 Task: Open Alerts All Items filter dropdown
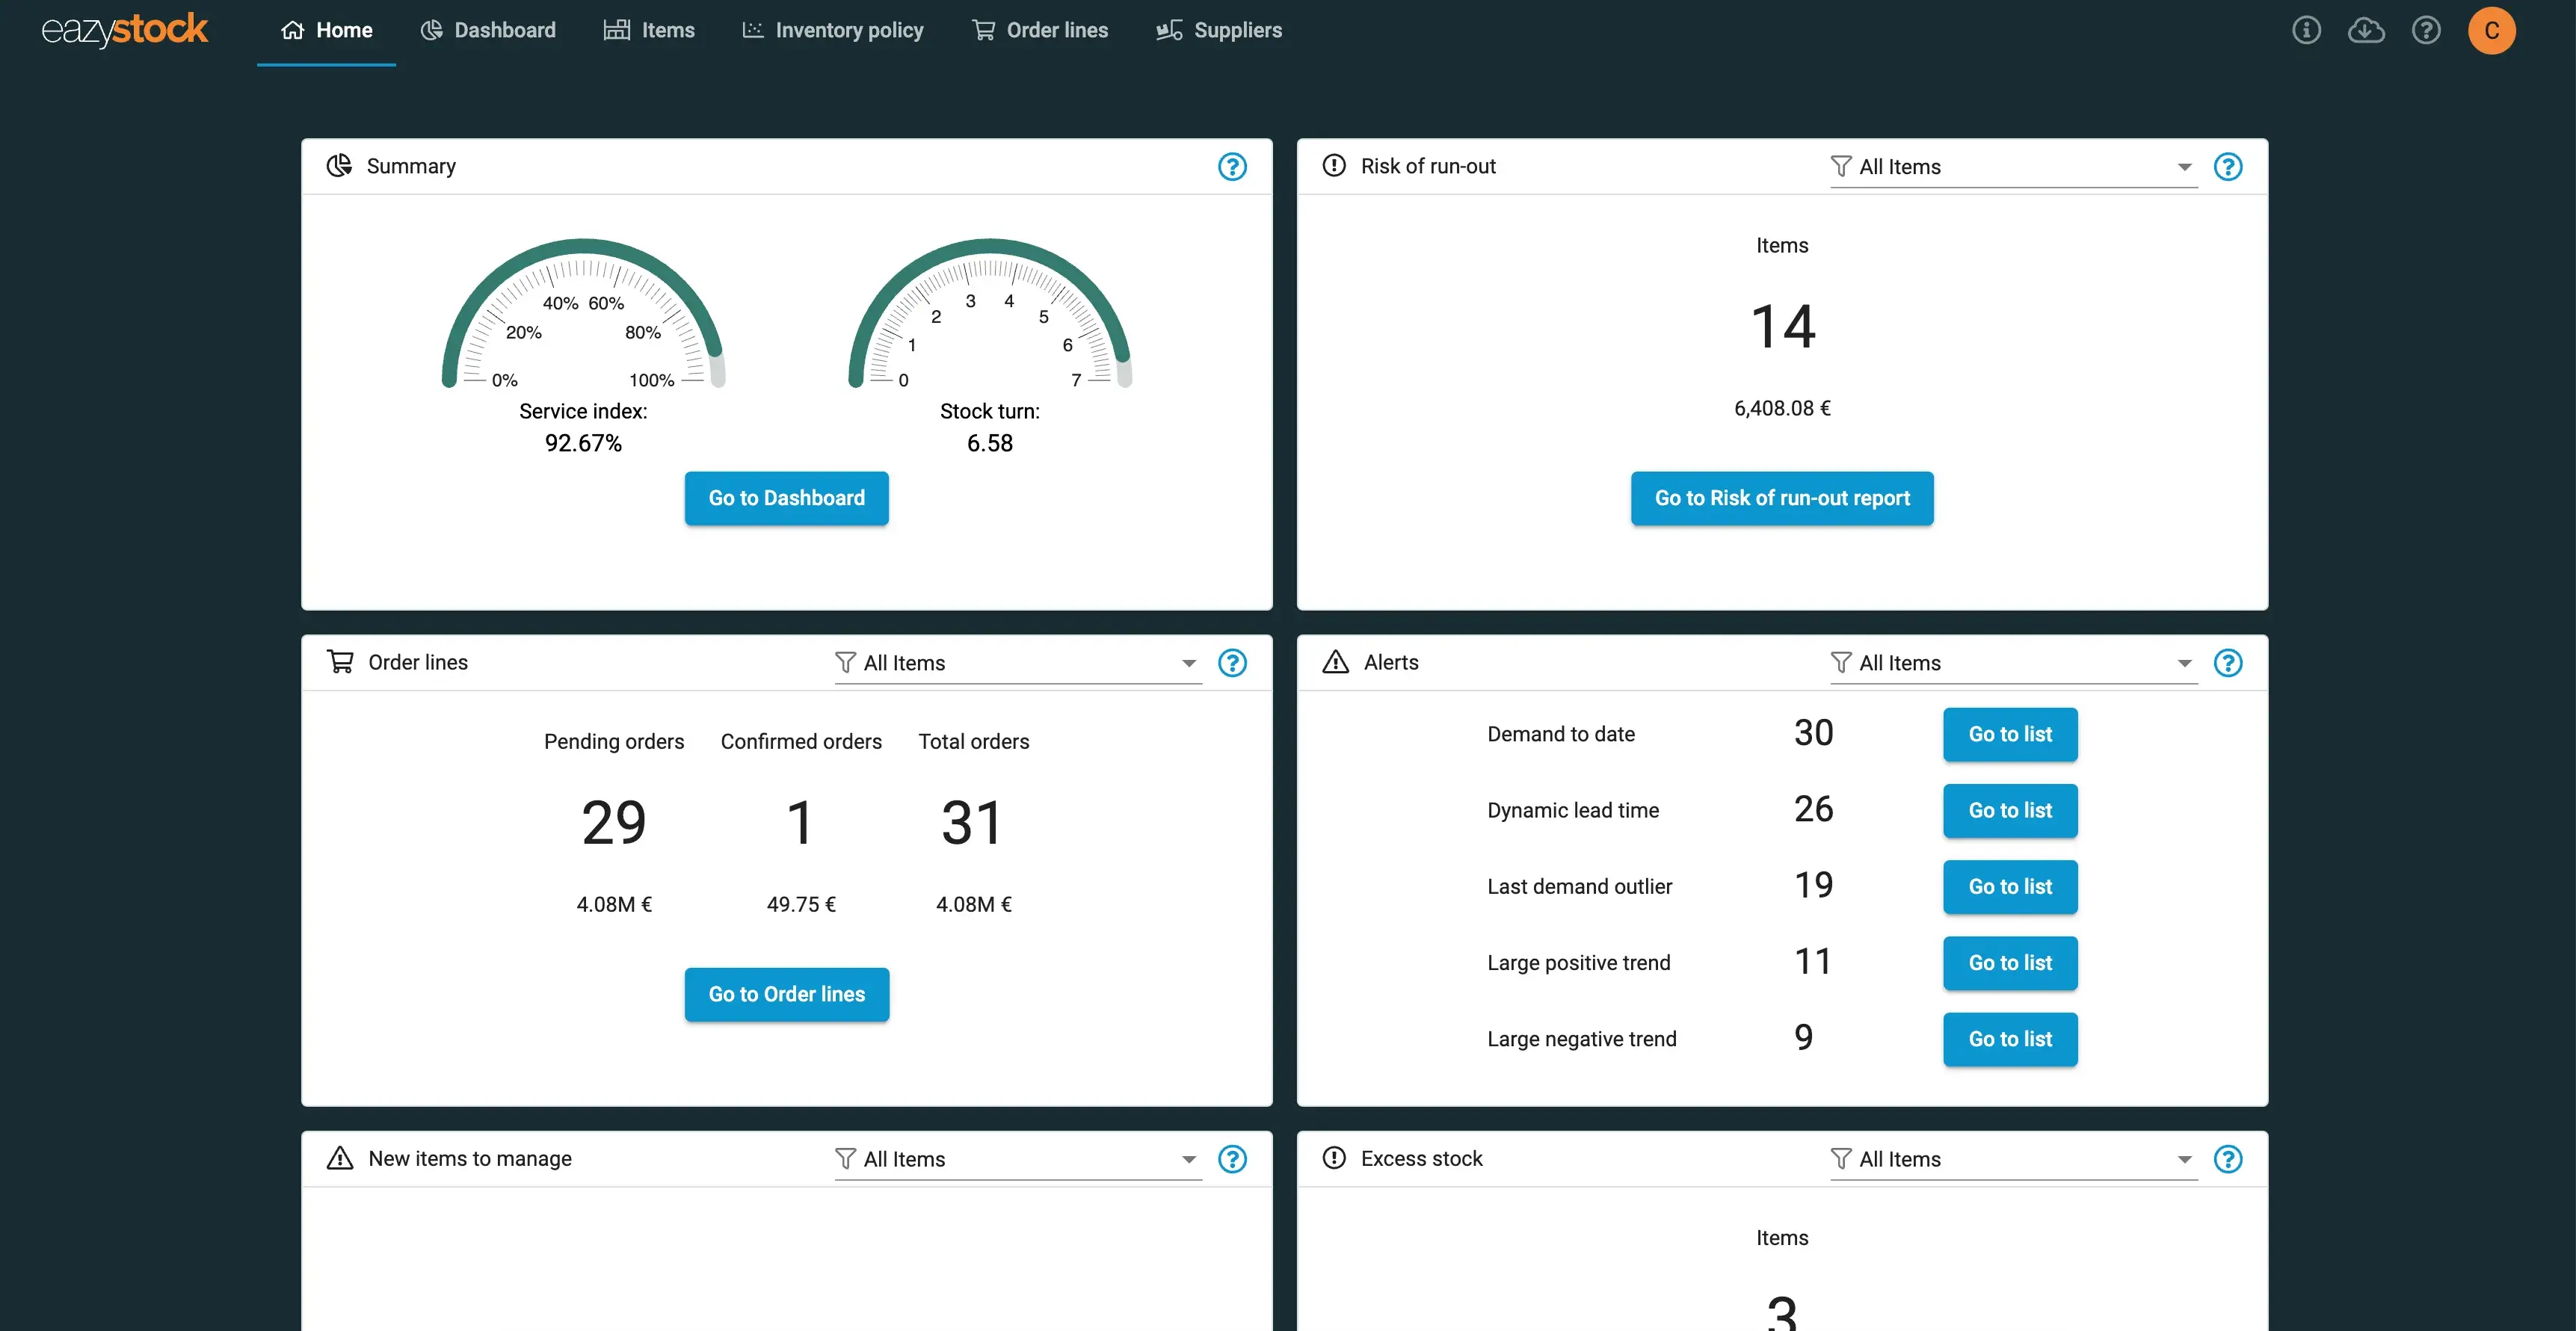(x=2013, y=663)
